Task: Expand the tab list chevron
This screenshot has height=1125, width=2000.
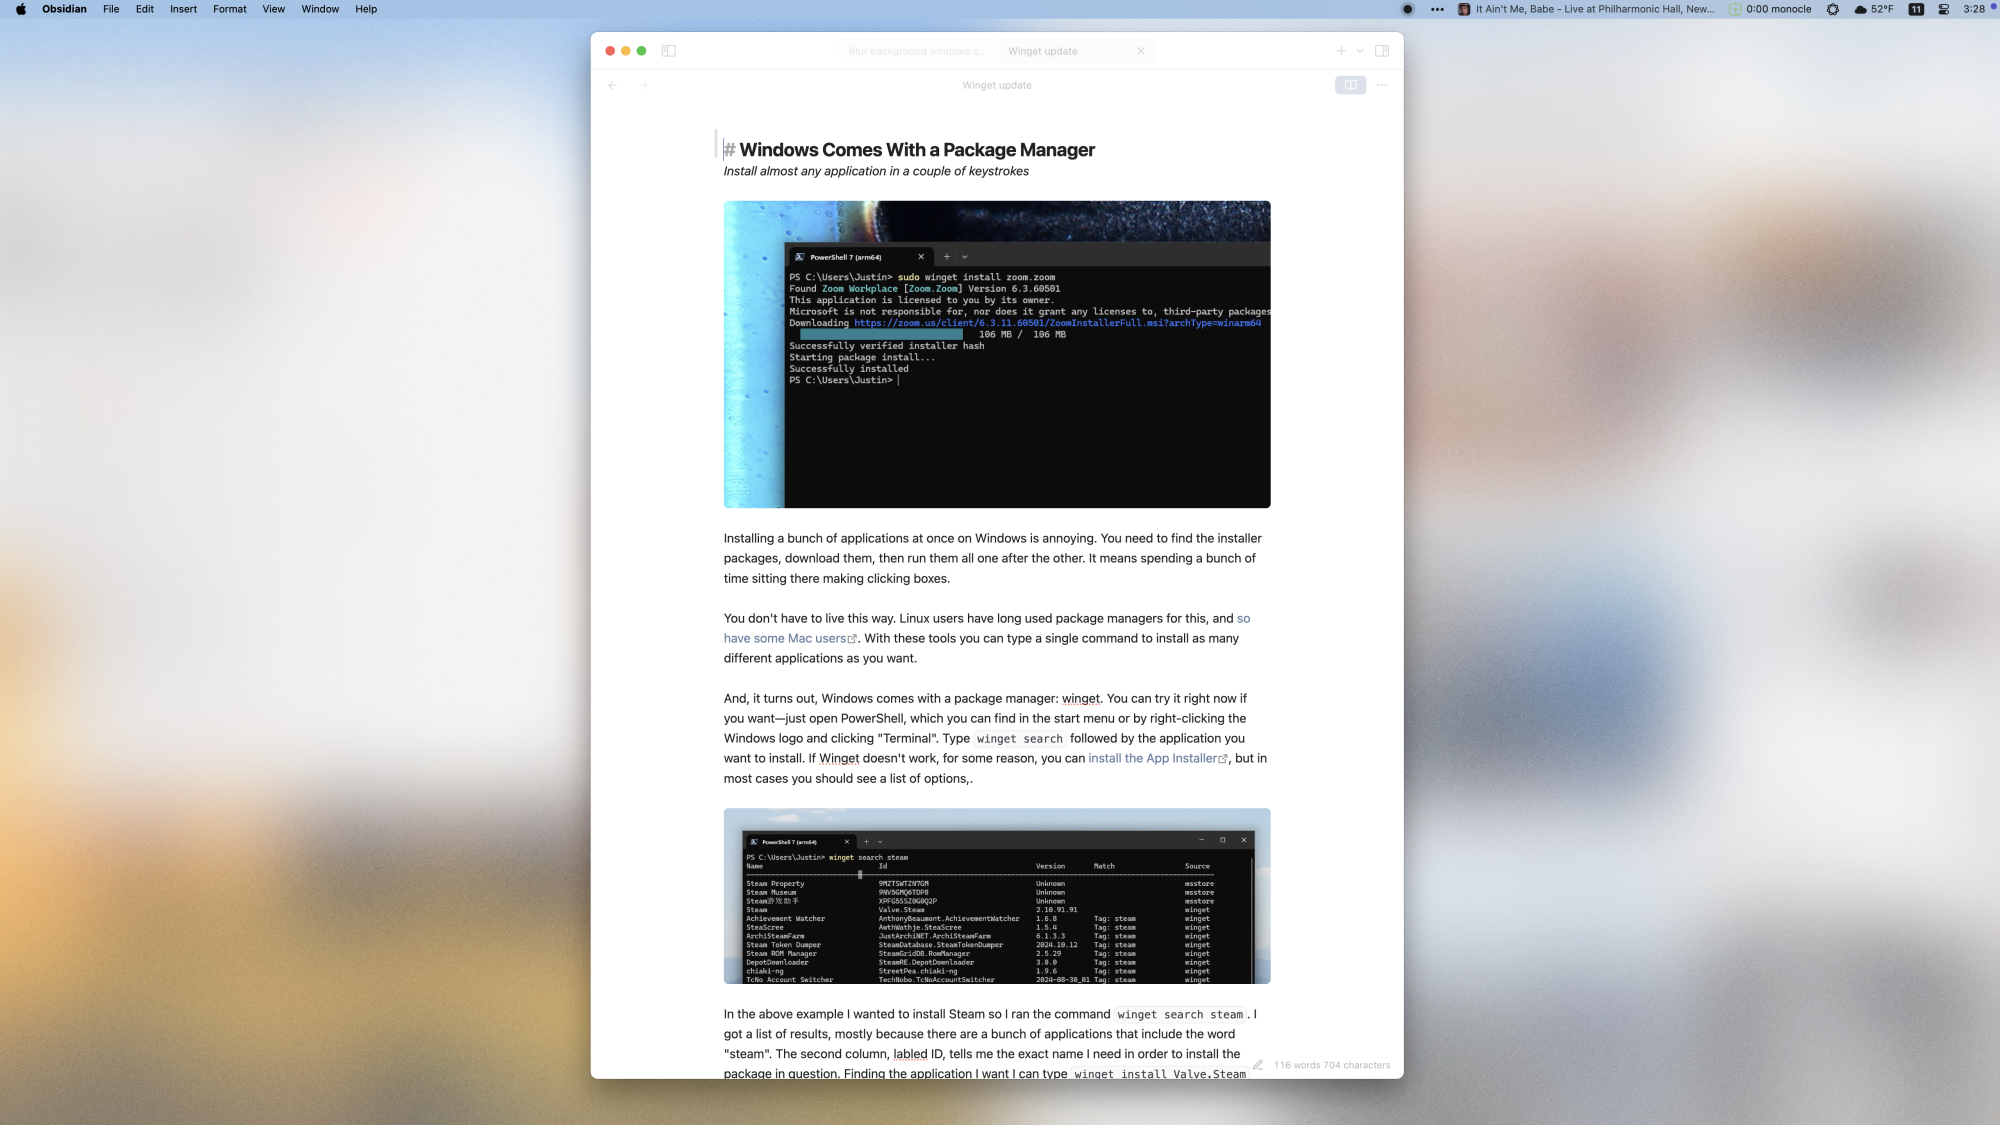Action: click(x=1360, y=51)
